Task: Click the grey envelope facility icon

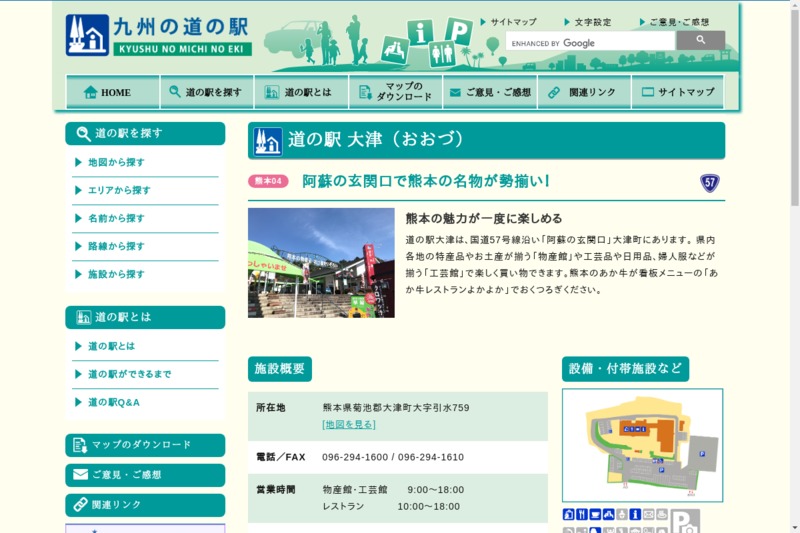Action: [x=648, y=514]
